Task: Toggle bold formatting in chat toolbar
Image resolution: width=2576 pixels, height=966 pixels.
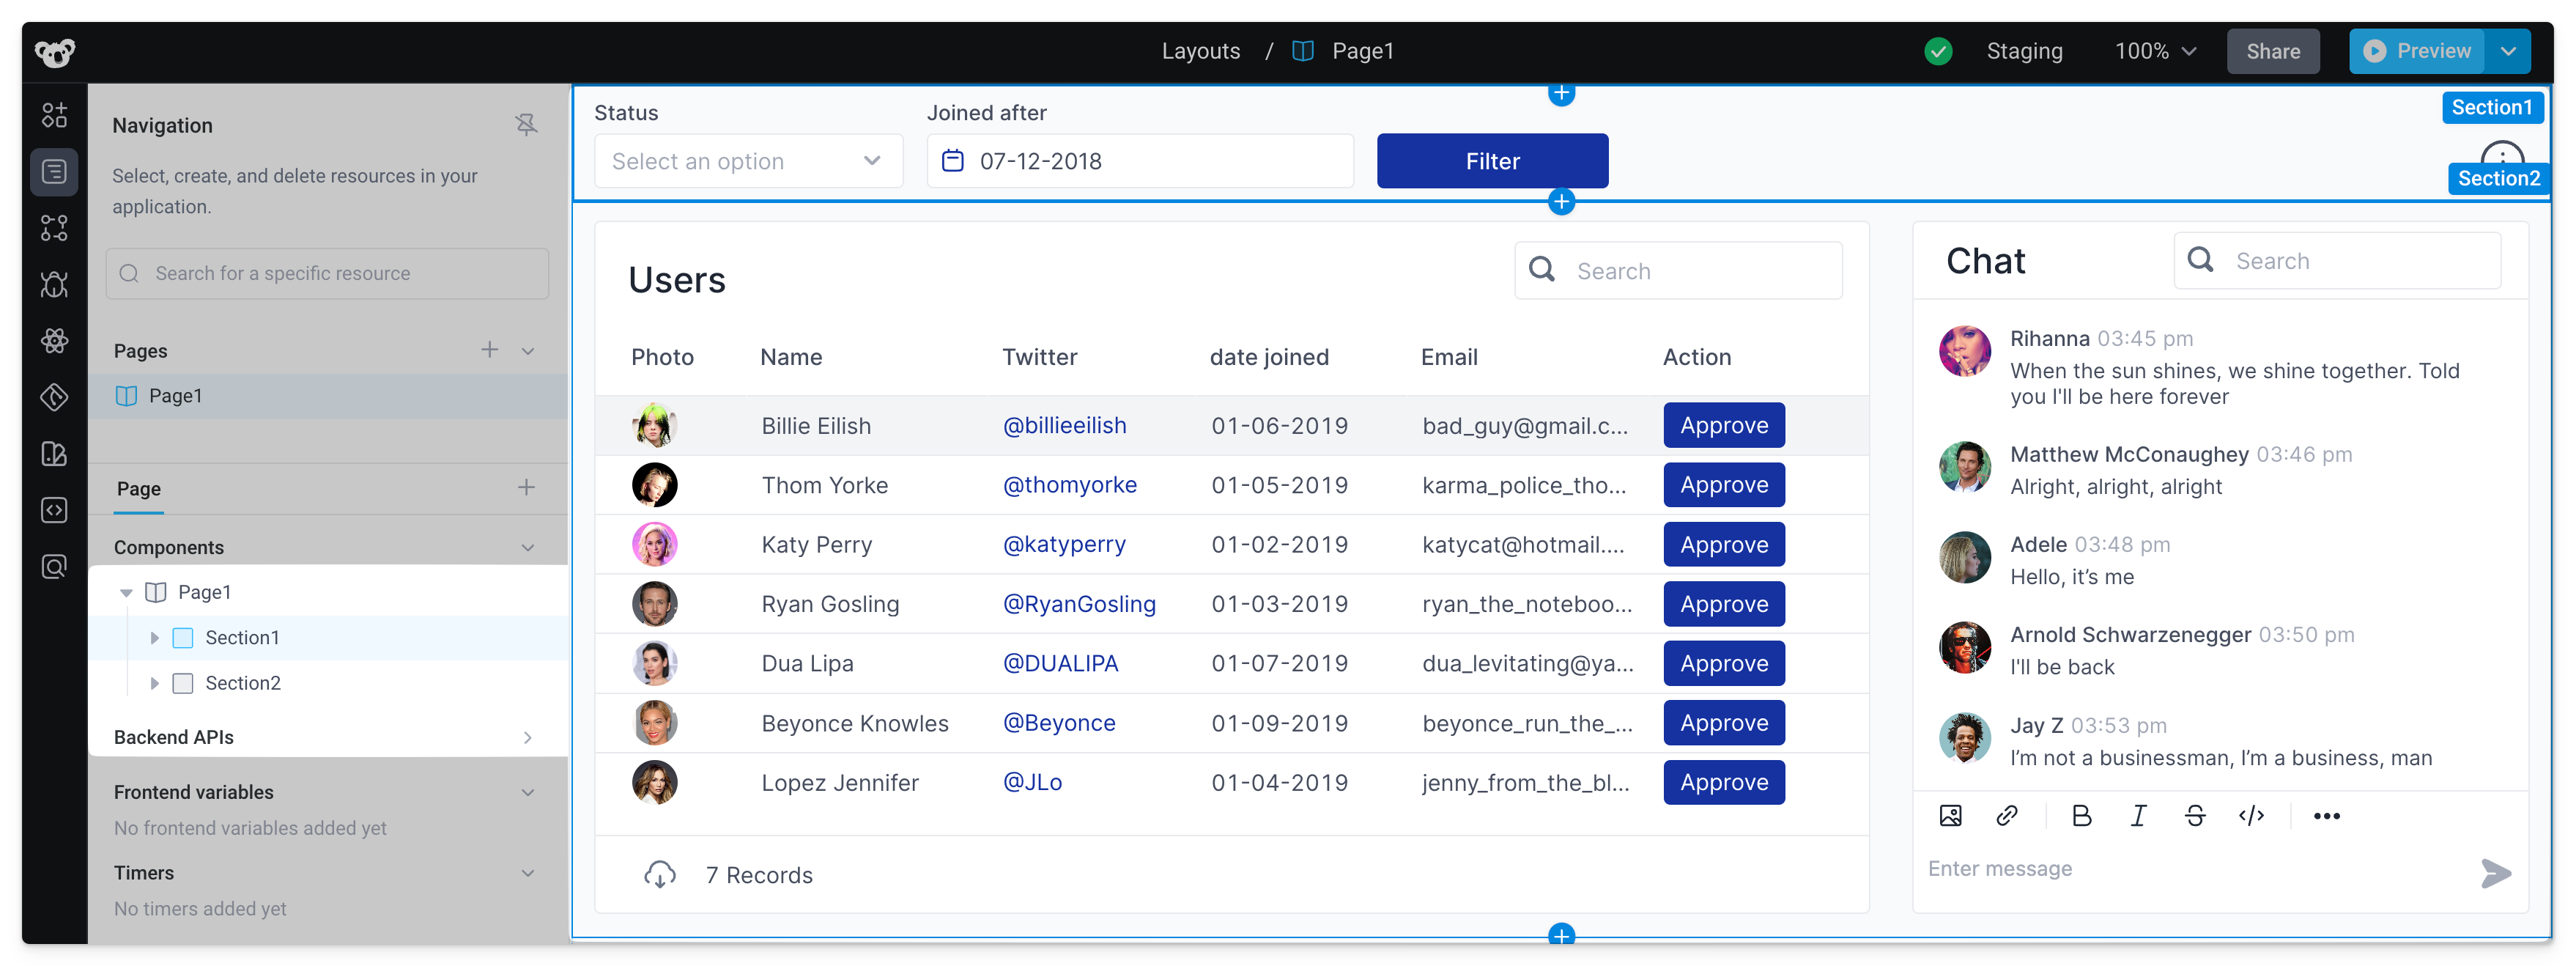Action: pos(2081,816)
